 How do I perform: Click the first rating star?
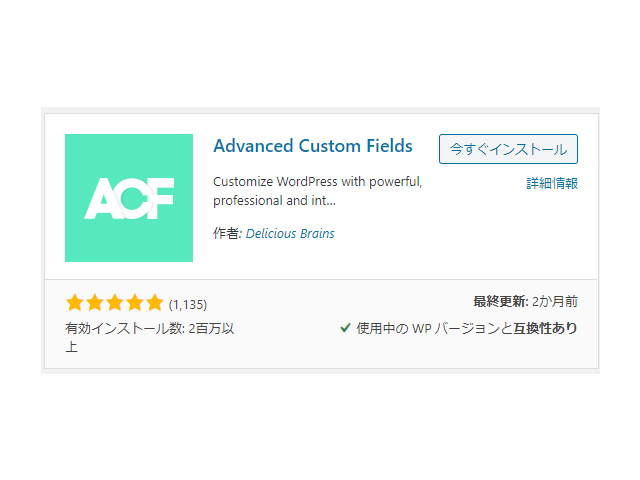pyautogui.click(x=75, y=303)
